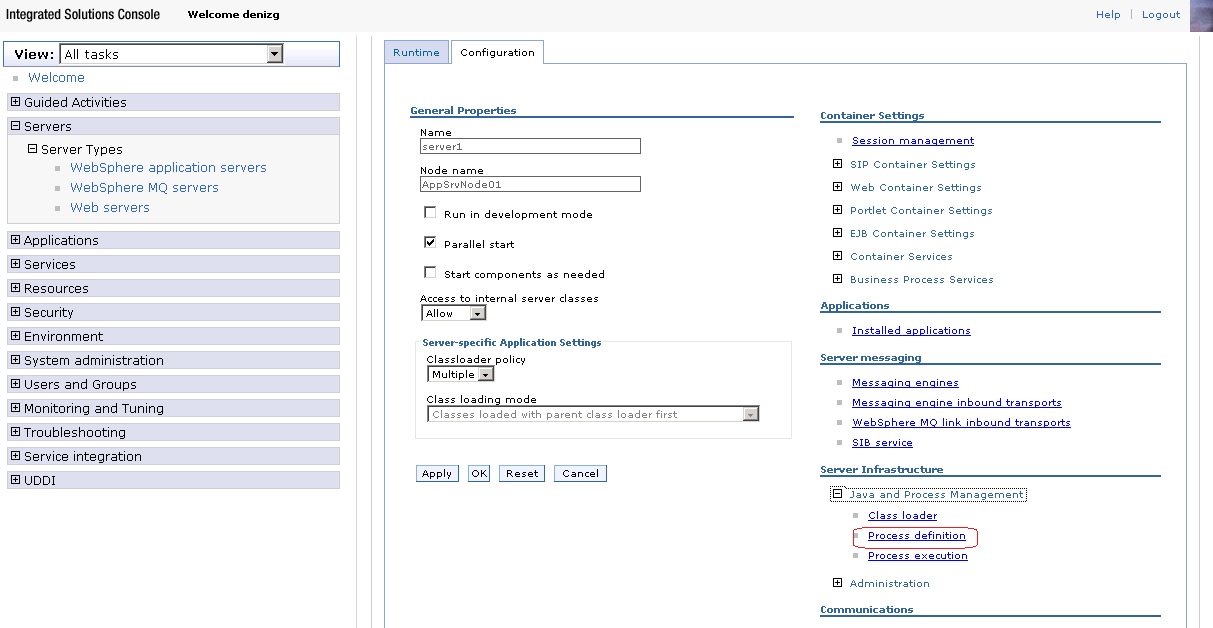This screenshot has width=1213, height=628.
Task: Toggle Start components as needed checkbox
Action: 430,273
